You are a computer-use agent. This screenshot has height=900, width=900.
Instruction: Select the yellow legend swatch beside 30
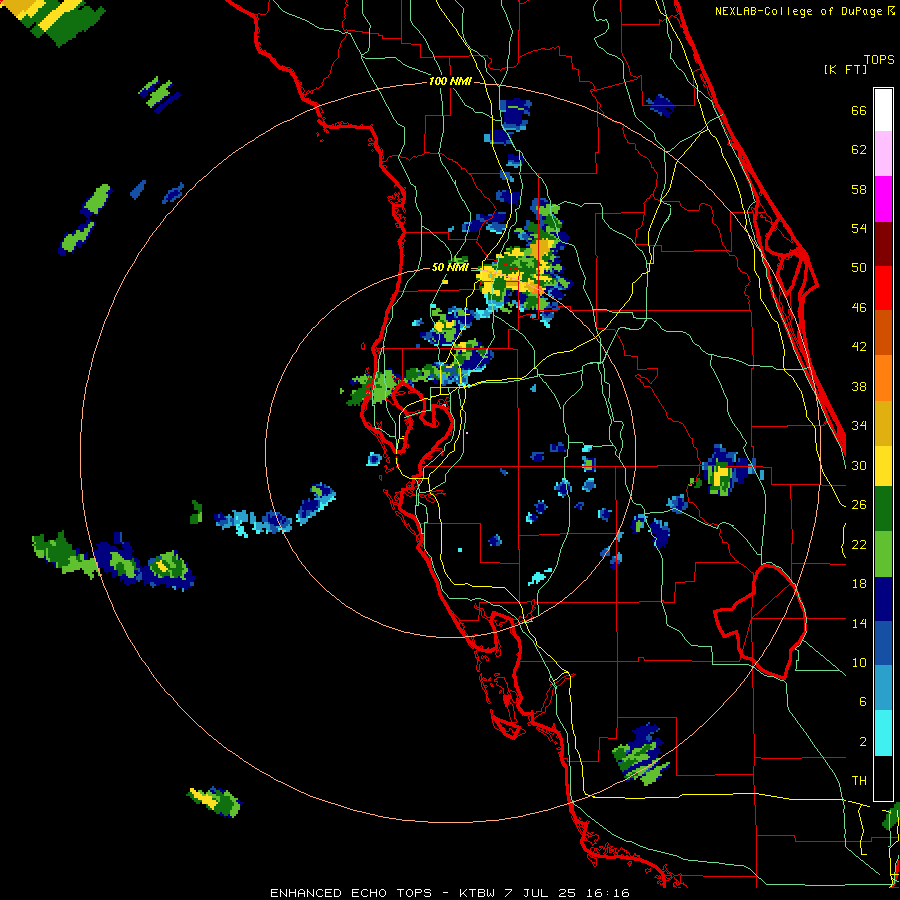coord(883,466)
